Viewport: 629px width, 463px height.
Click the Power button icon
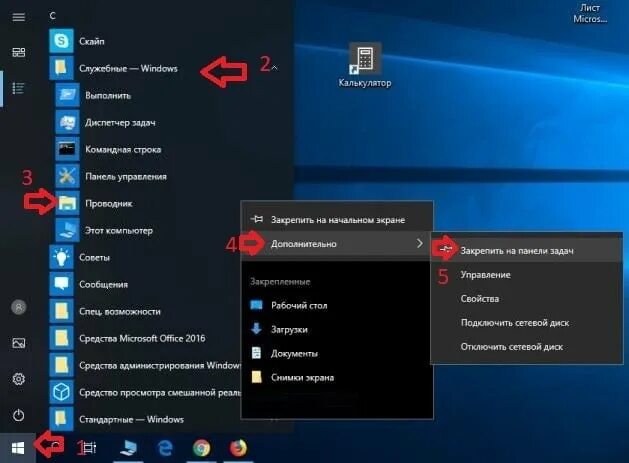pyautogui.click(x=18, y=415)
